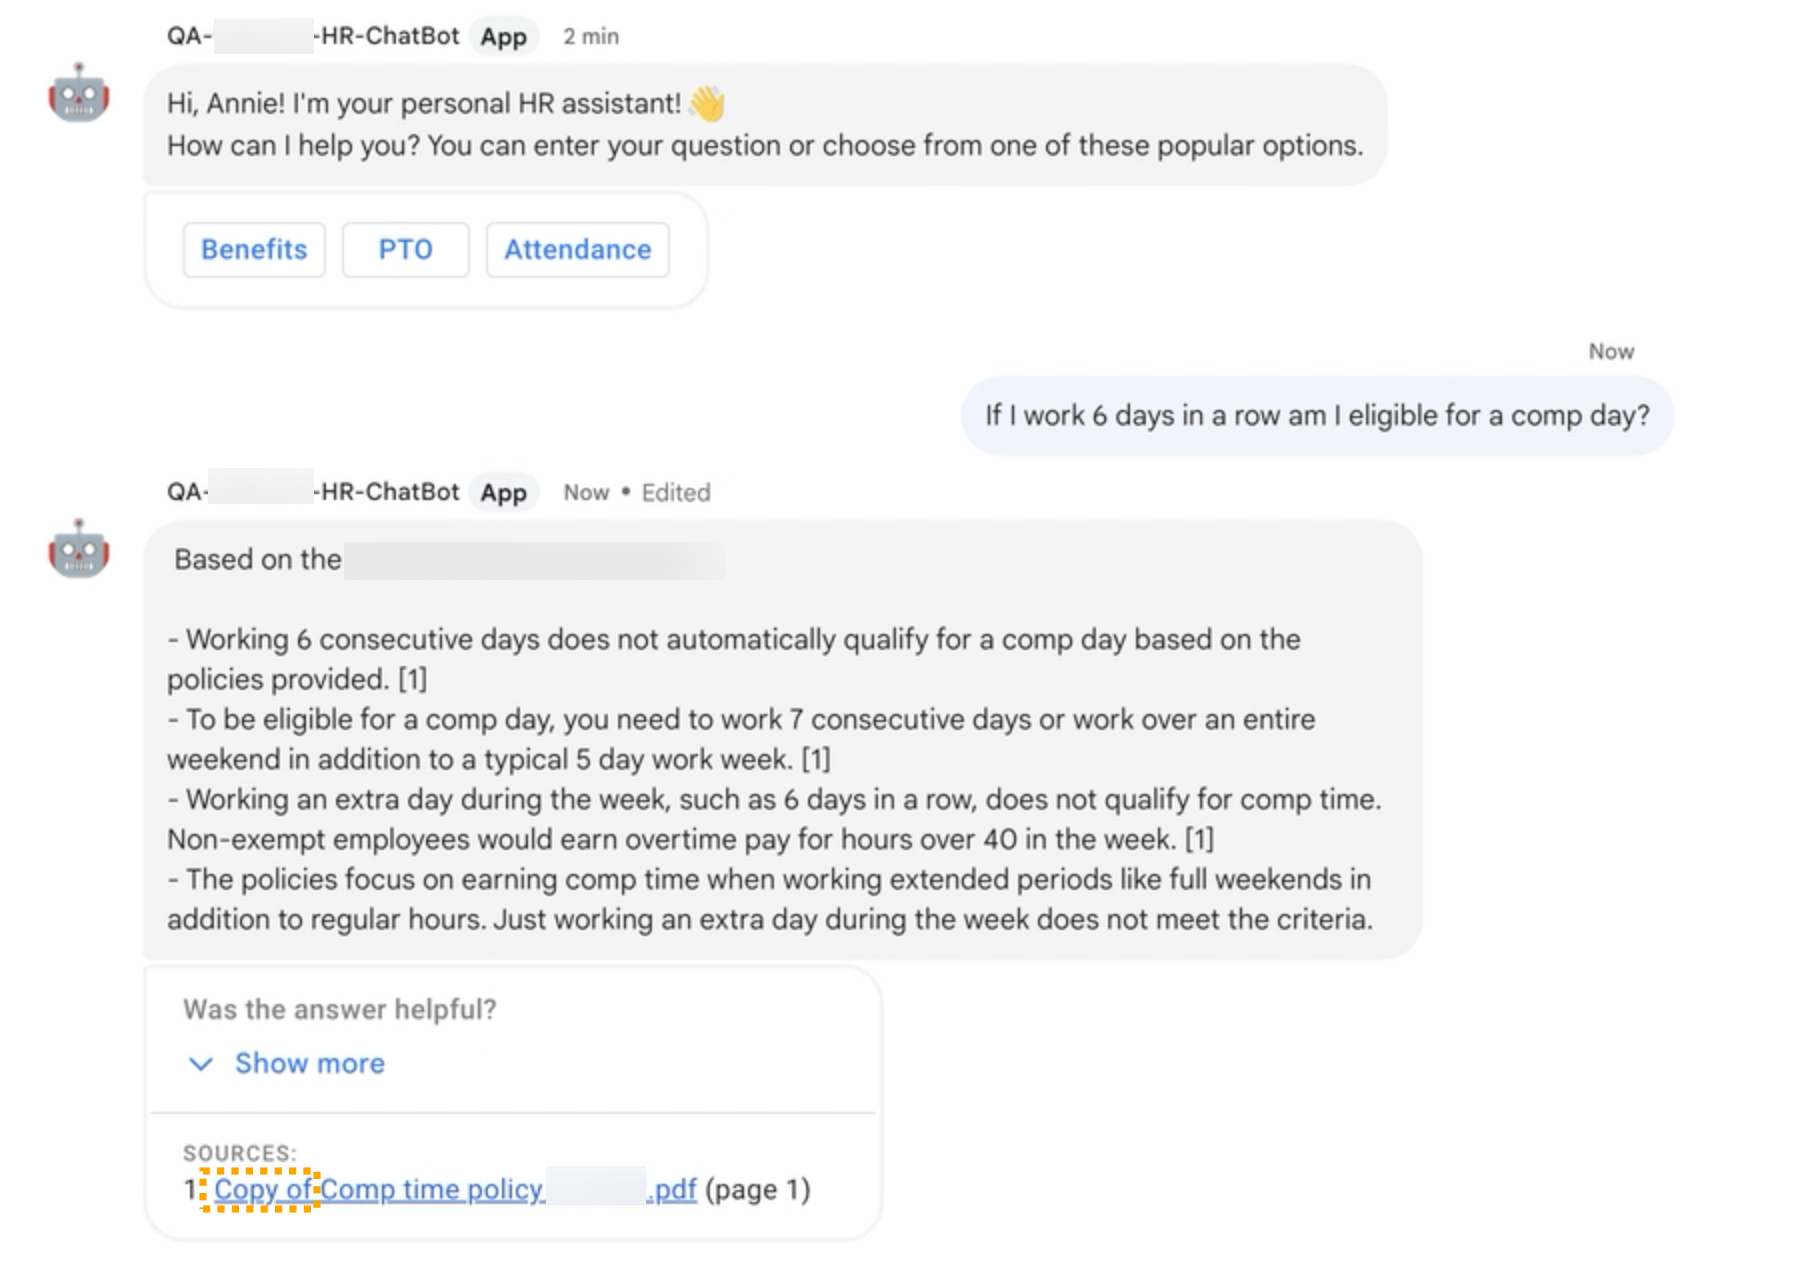
Task: Click the [1] citation after "5 day work week."
Action: (x=816, y=760)
